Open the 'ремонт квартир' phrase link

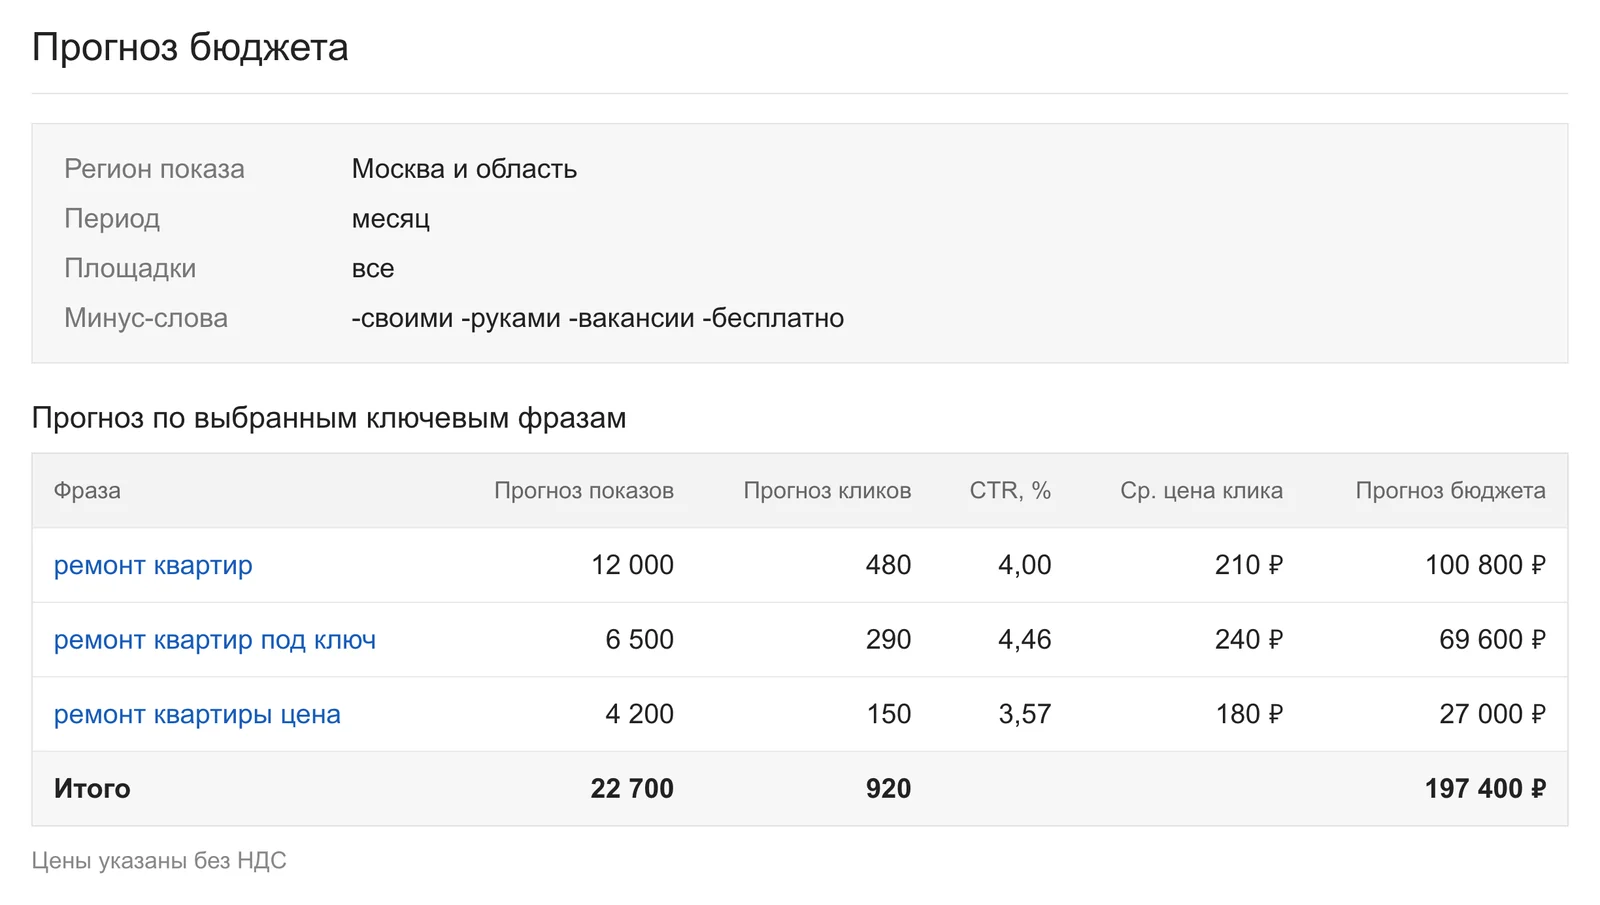tap(153, 565)
